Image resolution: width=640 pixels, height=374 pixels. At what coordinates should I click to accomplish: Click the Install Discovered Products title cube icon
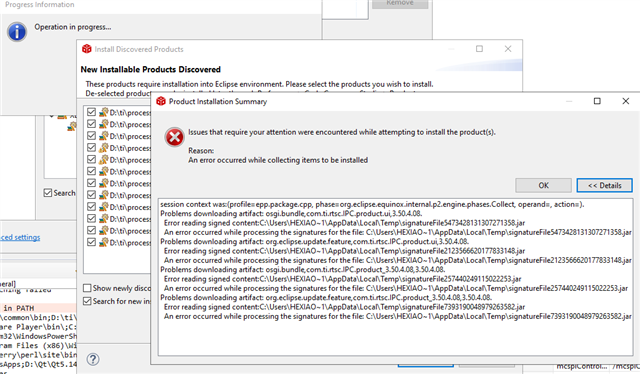click(x=87, y=49)
